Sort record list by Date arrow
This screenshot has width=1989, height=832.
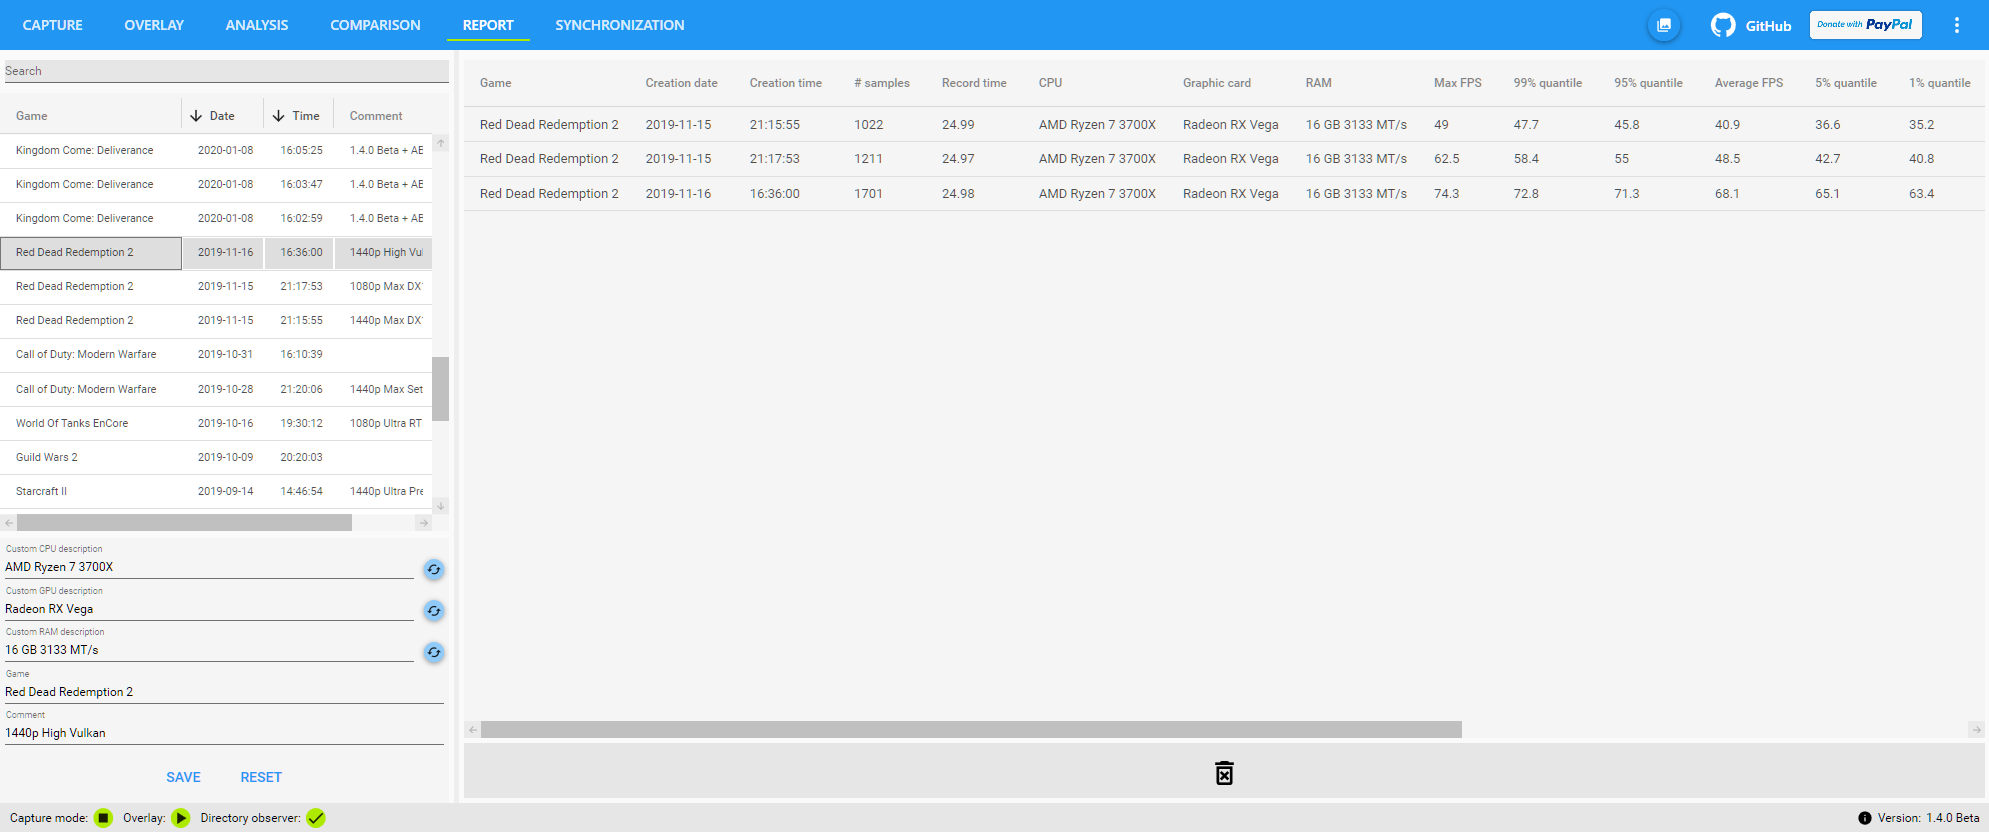point(196,116)
